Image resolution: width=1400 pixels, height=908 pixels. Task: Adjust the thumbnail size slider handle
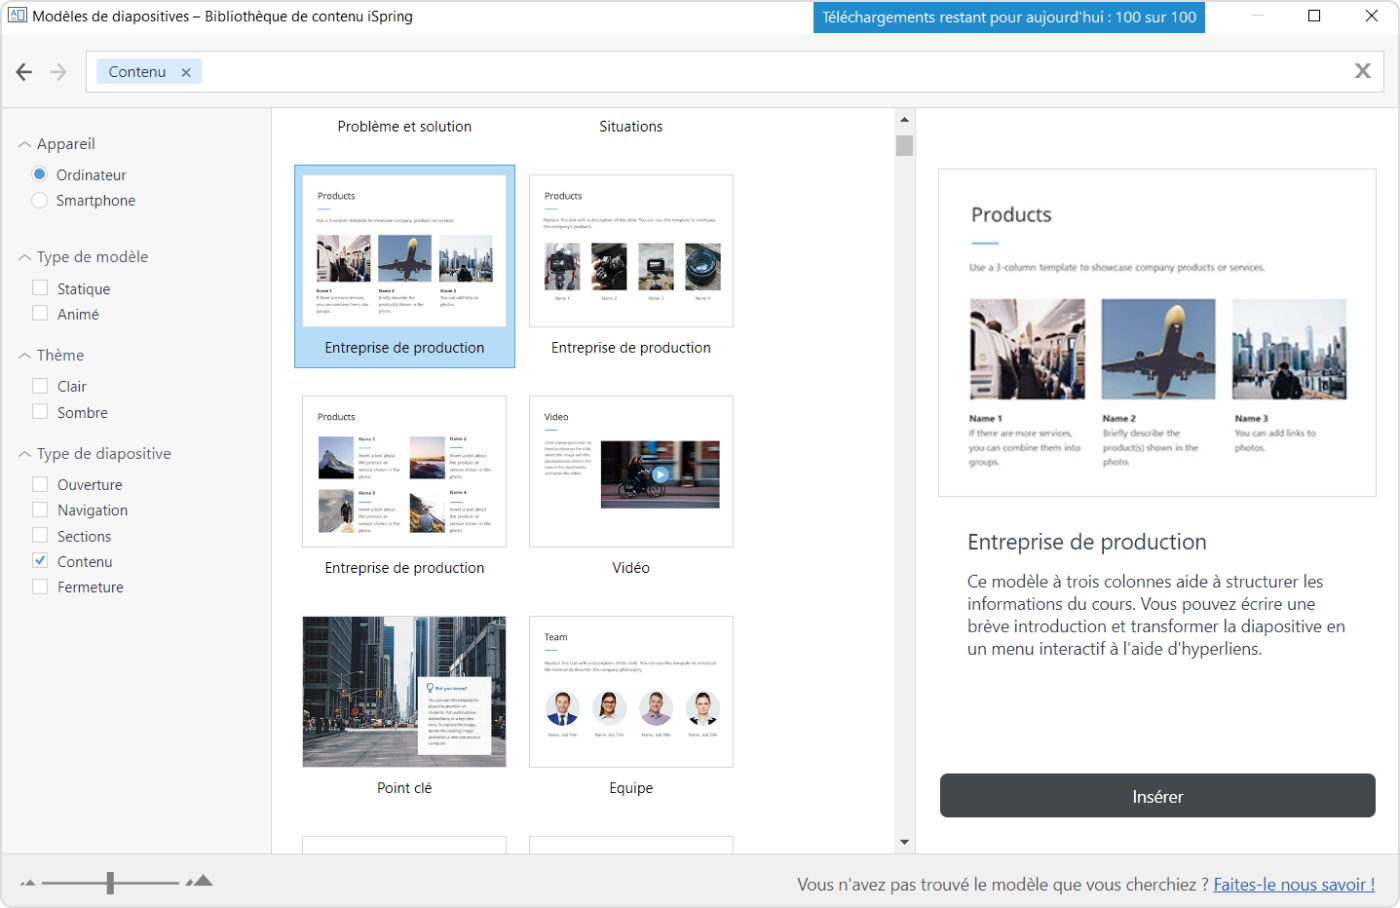(110, 882)
